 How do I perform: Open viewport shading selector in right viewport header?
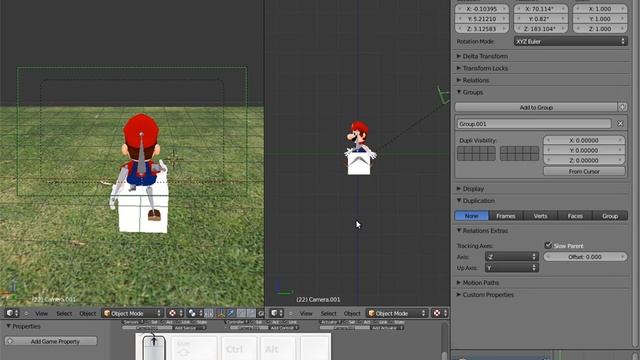coord(440,313)
